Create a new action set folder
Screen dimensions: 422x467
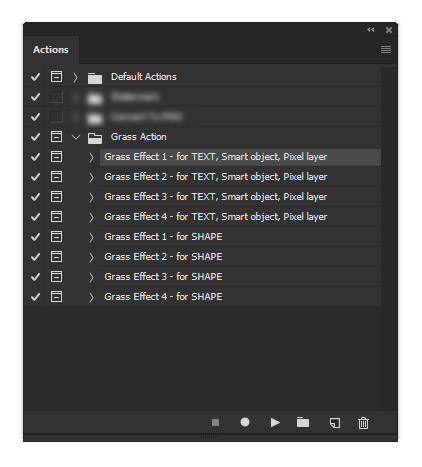(303, 422)
